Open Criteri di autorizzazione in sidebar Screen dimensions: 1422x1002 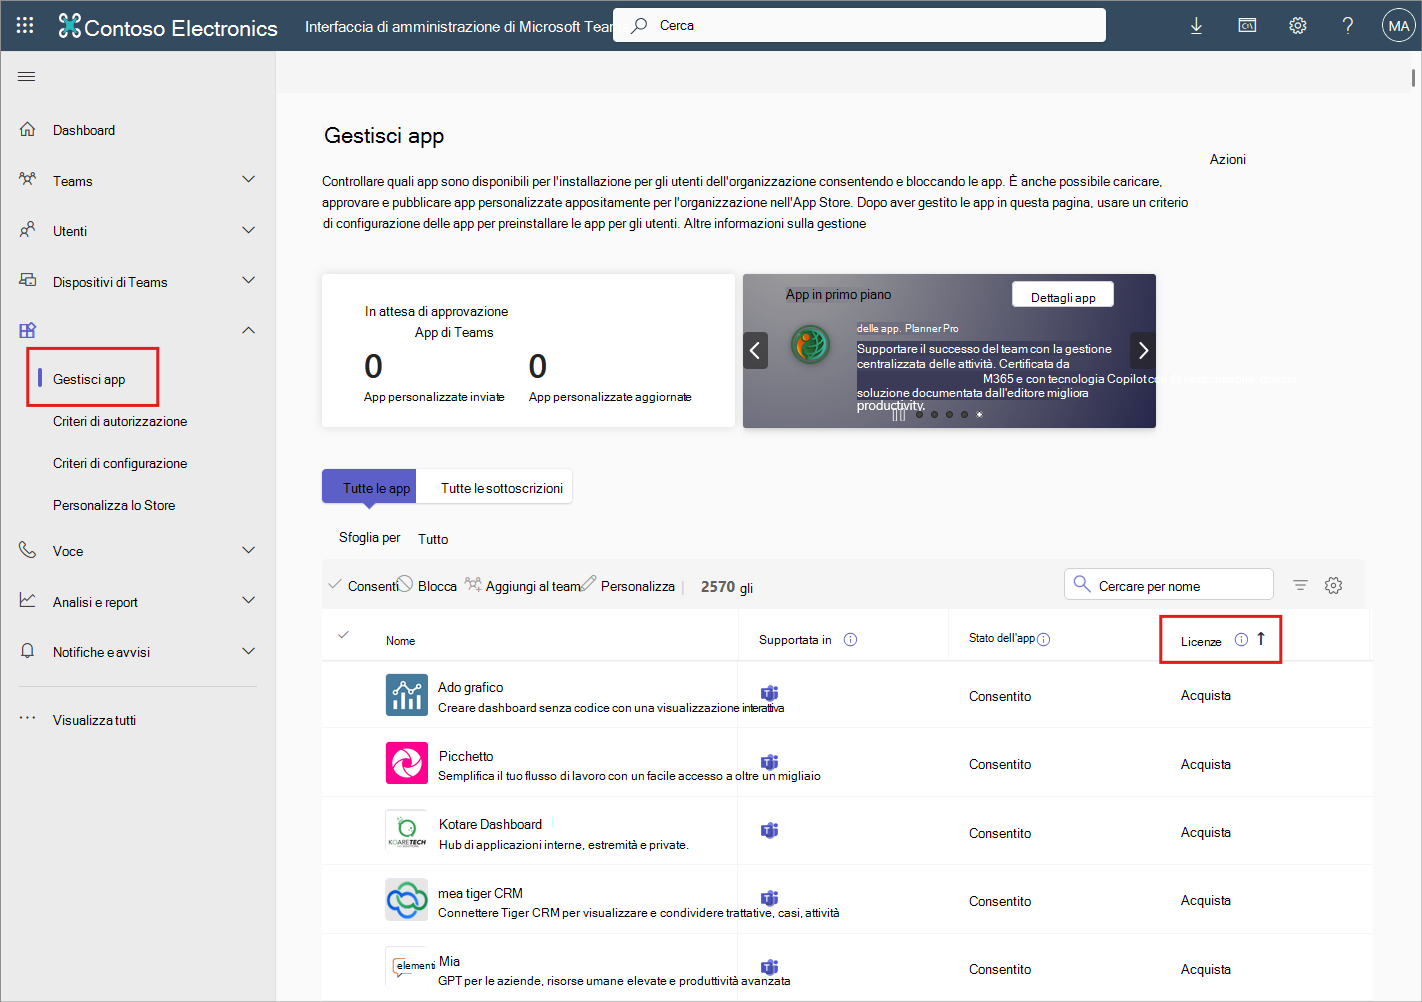point(120,421)
